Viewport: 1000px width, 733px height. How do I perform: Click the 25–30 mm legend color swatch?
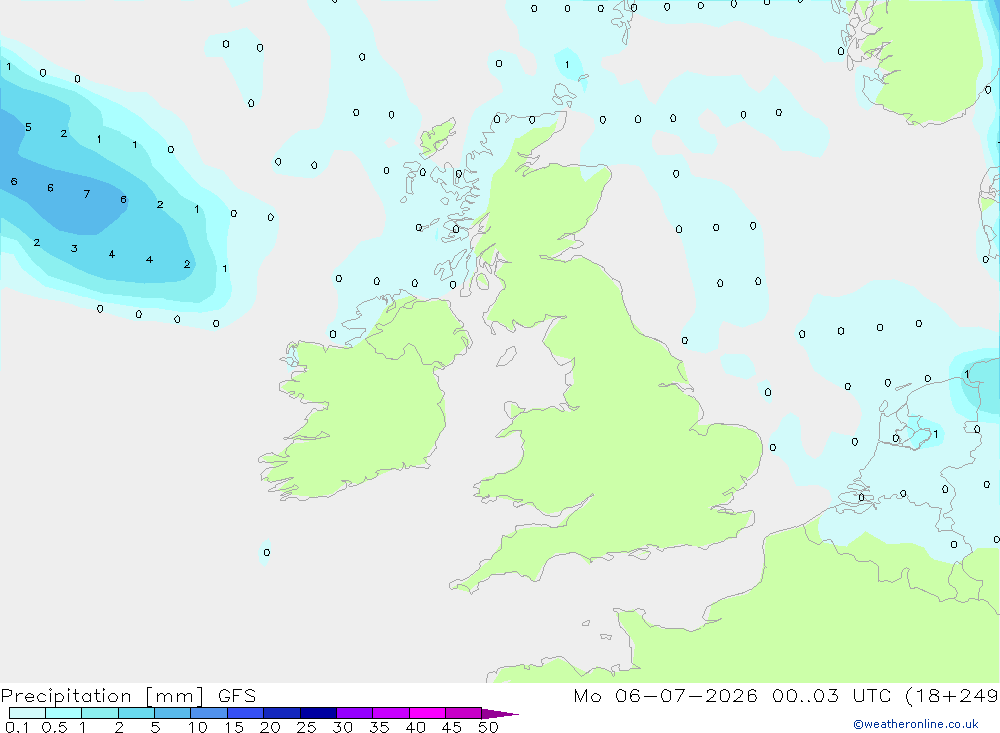pyautogui.click(x=318, y=713)
